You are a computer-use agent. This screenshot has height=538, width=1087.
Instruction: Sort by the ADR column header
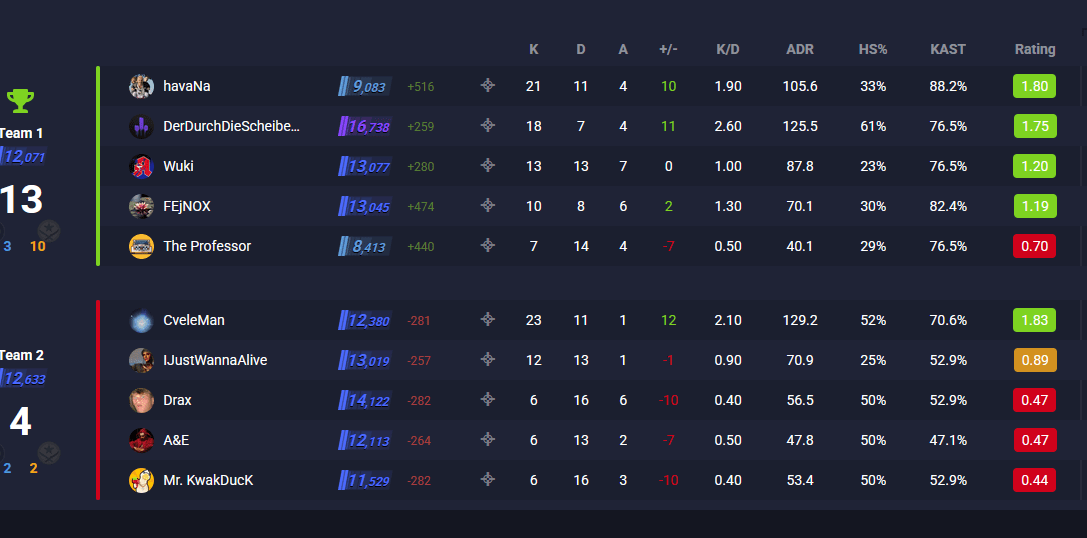pos(800,49)
